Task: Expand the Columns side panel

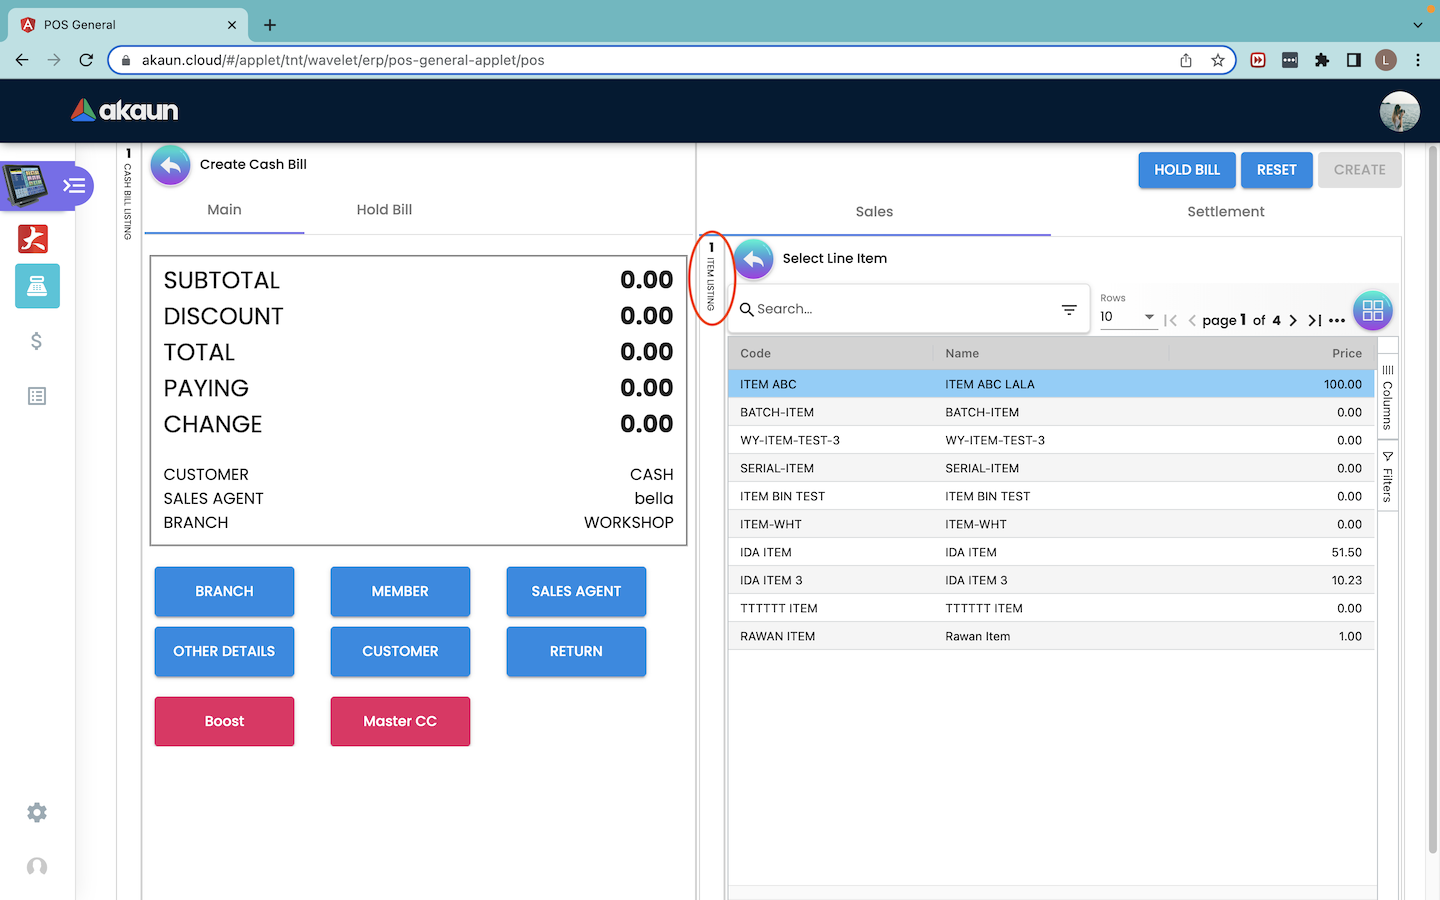Action: (x=1387, y=398)
